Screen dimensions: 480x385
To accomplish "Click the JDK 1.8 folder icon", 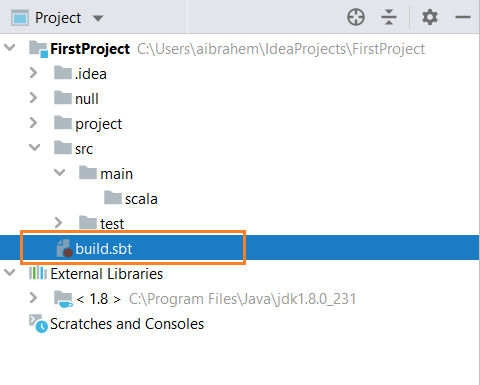I will click(x=63, y=299).
